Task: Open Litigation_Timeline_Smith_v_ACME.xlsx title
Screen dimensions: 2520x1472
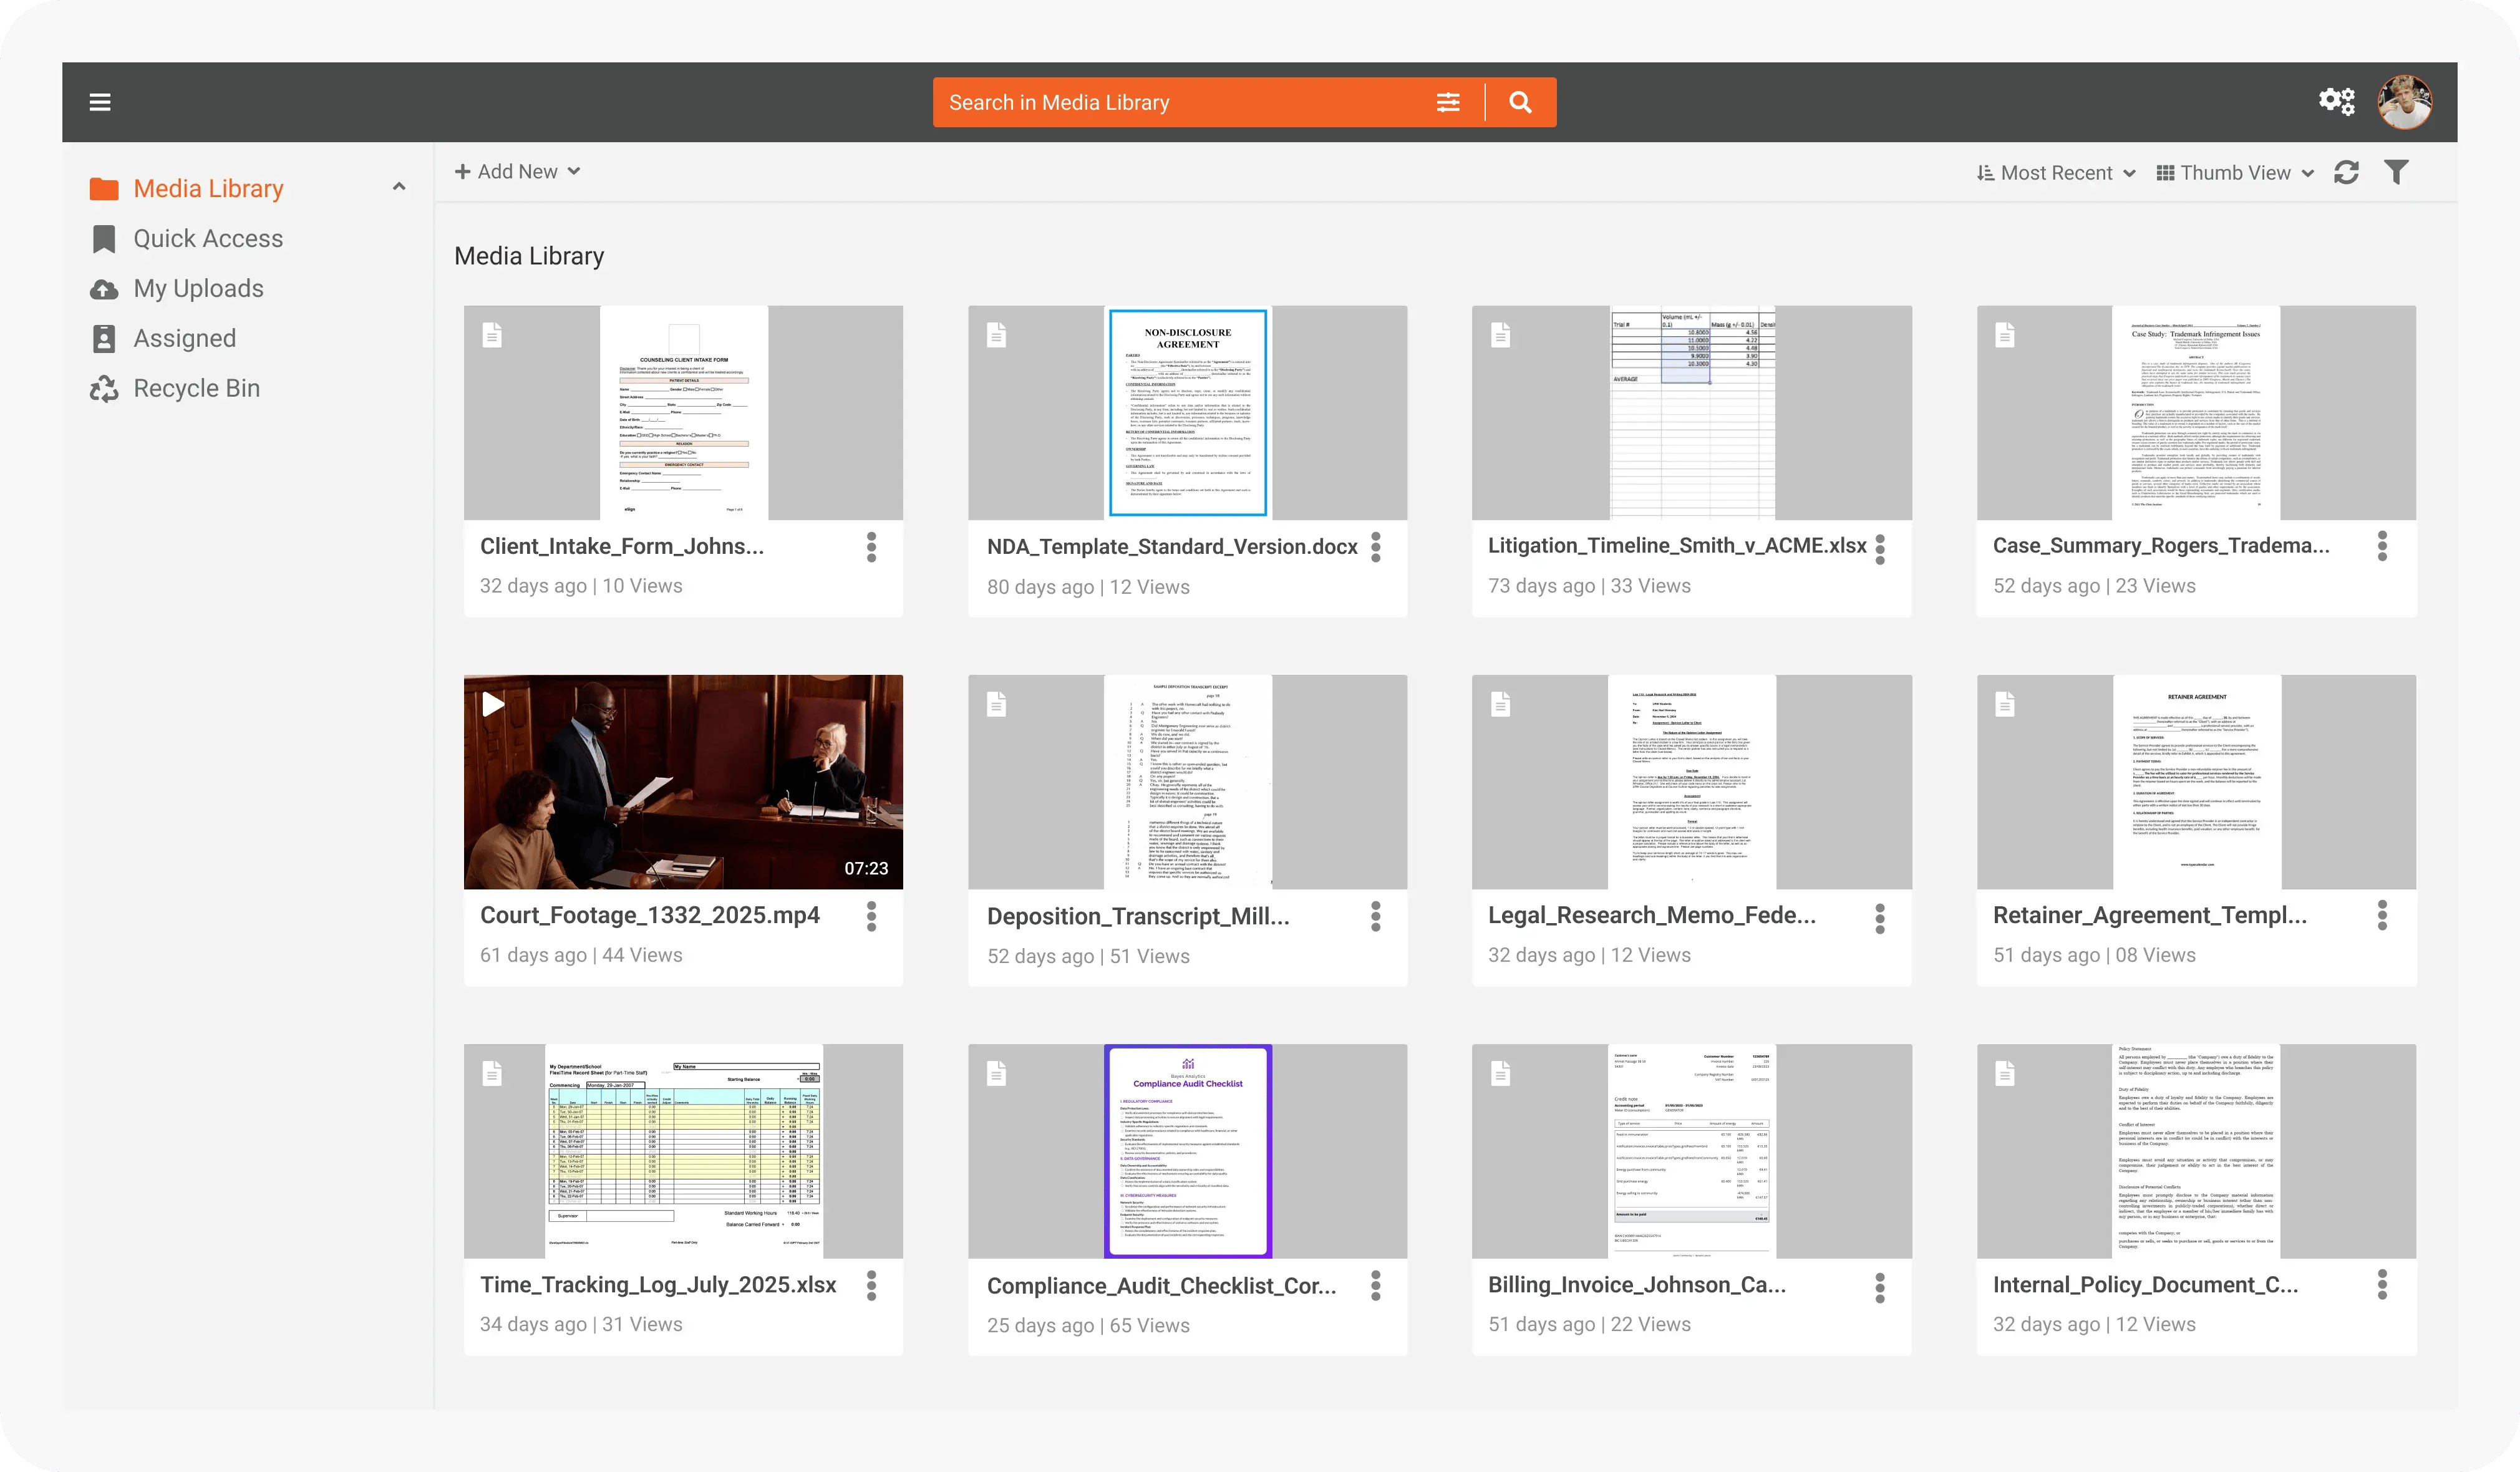Action: [1677, 546]
